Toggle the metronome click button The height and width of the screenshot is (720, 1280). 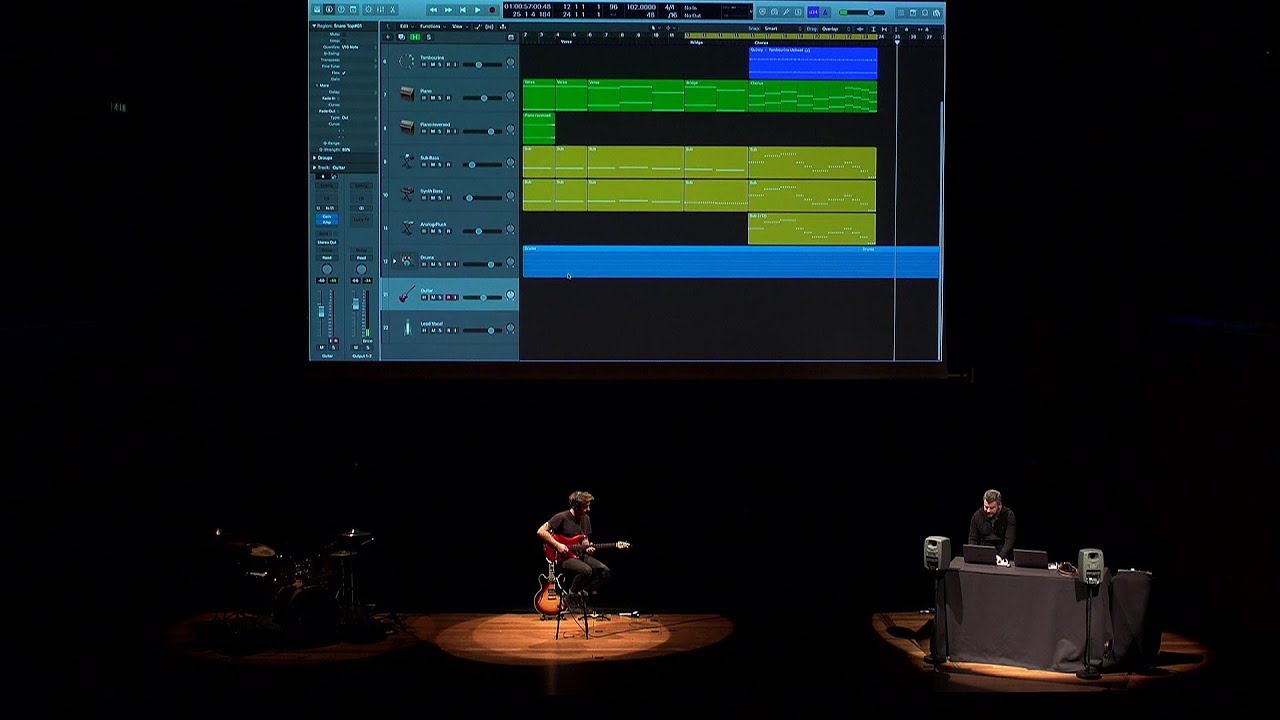point(827,12)
